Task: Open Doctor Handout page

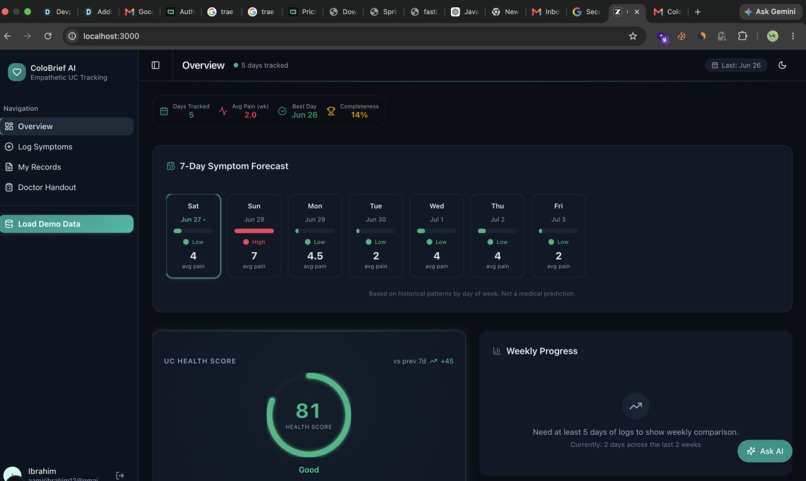Action: point(67,188)
